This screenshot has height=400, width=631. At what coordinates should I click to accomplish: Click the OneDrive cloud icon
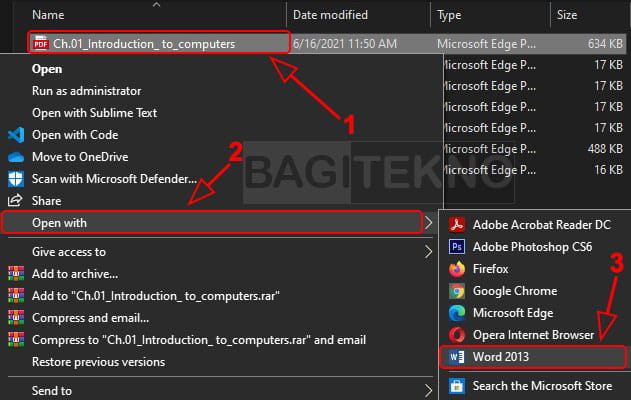click(x=16, y=157)
